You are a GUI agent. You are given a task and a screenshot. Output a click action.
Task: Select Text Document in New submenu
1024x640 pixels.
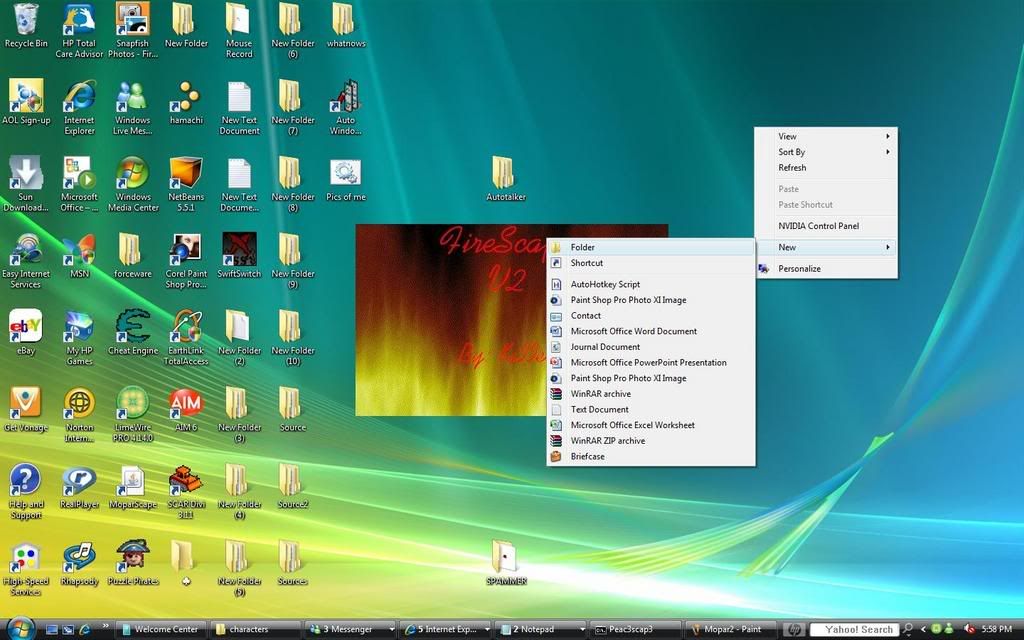coord(650,409)
